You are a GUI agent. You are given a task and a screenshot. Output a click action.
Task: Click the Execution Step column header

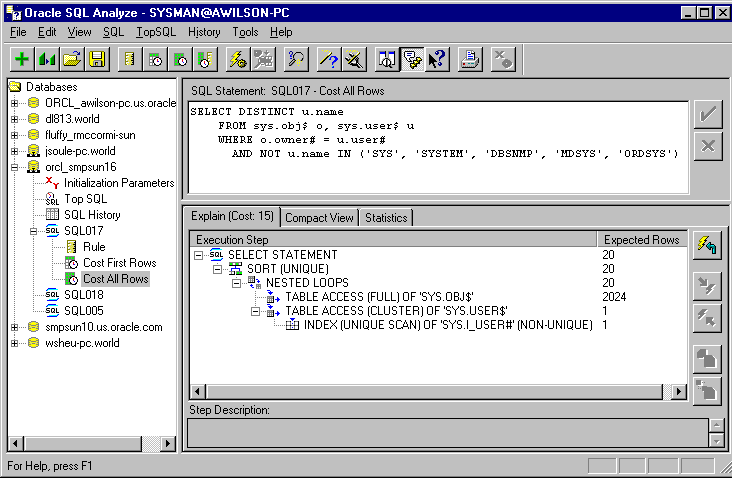(394, 239)
